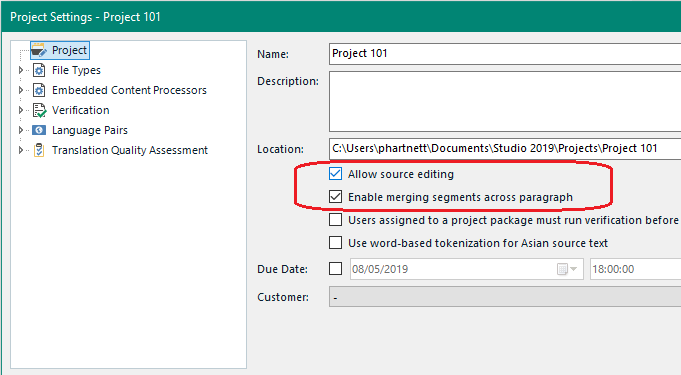This screenshot has width=681, height=375.
Task: Expand the Verification tree node arrow
Action: [20, 110]
